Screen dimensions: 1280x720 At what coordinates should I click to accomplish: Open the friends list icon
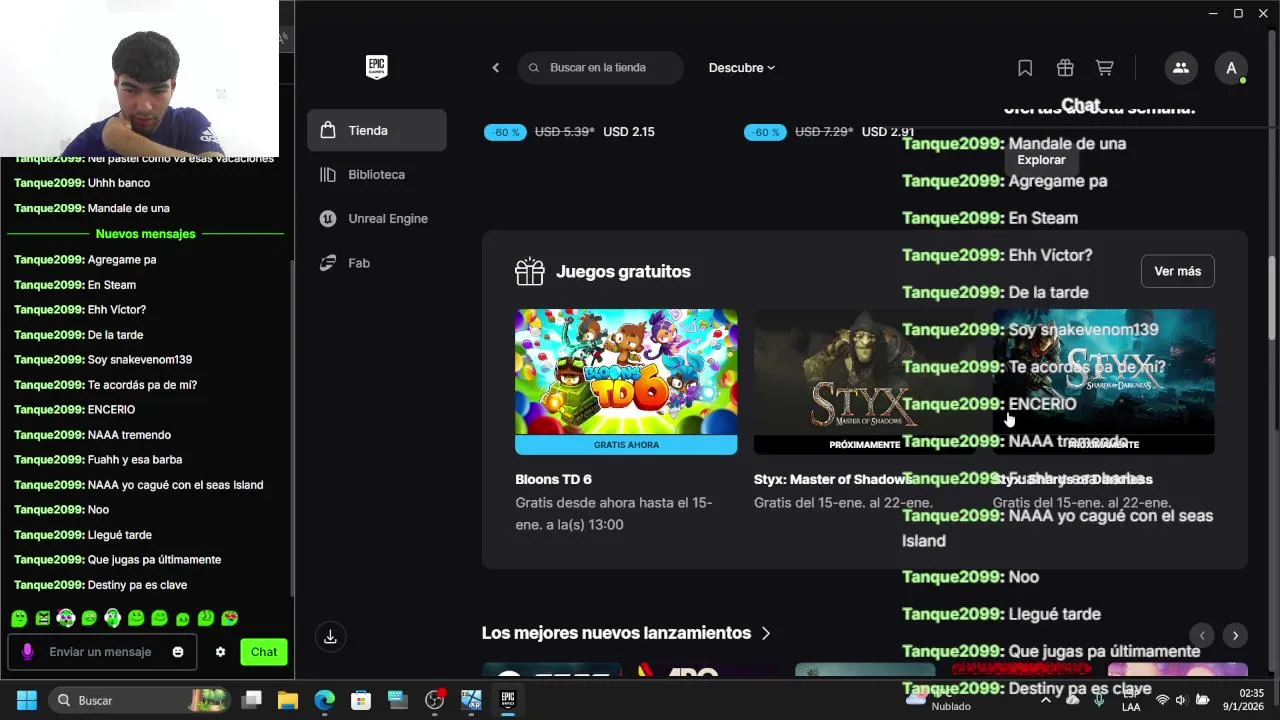(1181, 68)
